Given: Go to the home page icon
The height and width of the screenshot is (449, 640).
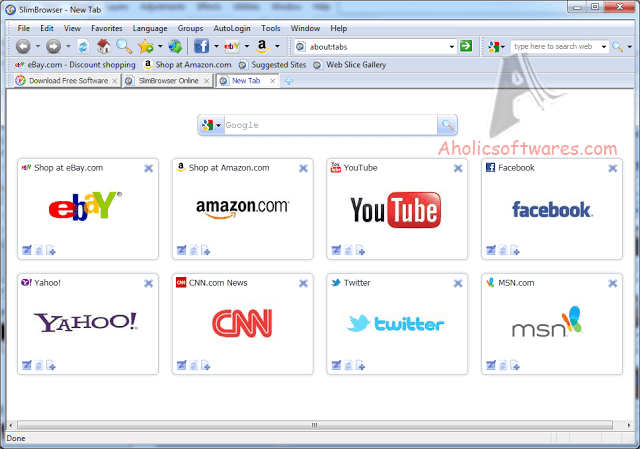Looking at the screenshot, I should [103, 47].
